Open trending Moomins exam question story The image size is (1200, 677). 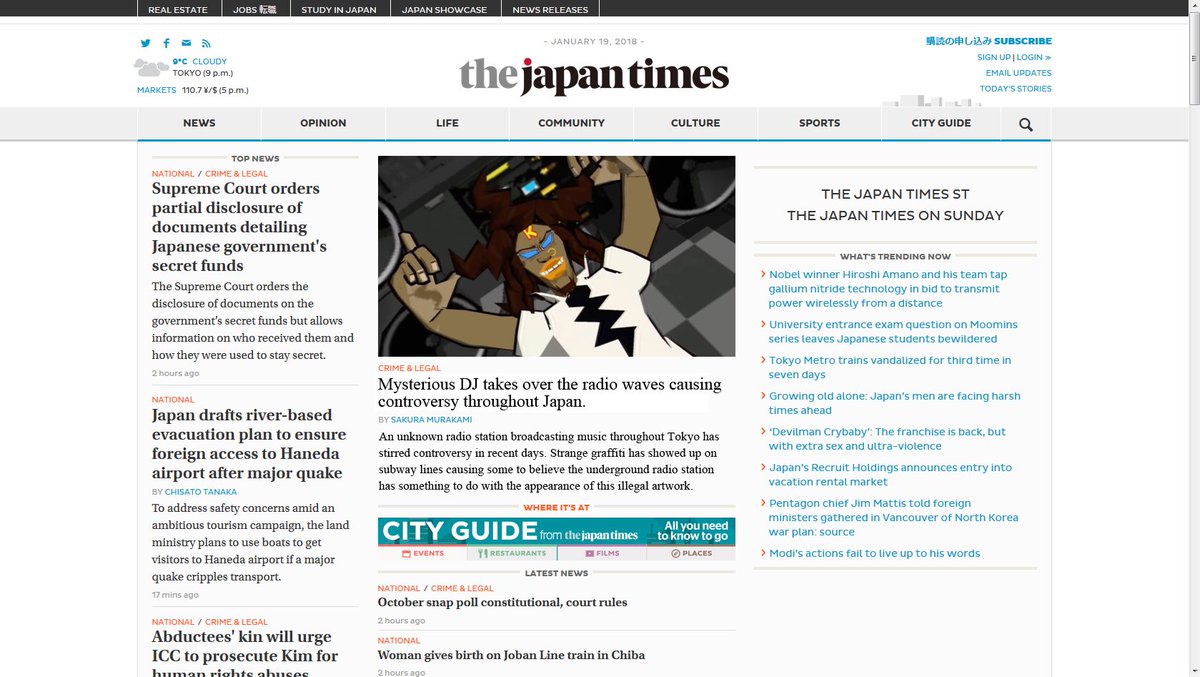(x=893, y=332)
